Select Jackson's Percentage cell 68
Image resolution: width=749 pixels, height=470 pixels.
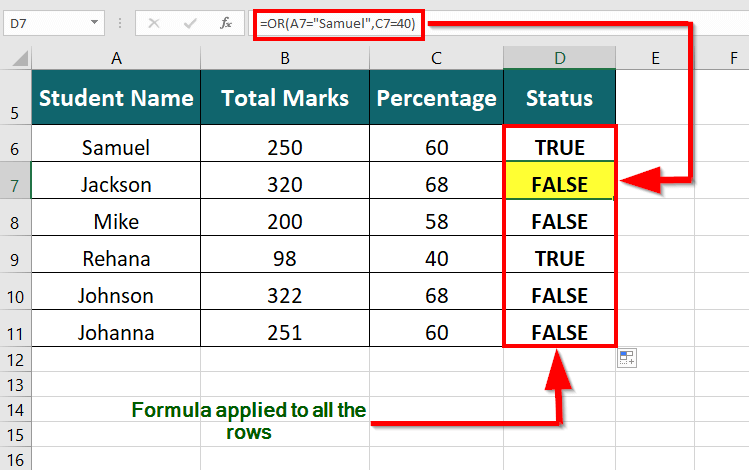437,181
